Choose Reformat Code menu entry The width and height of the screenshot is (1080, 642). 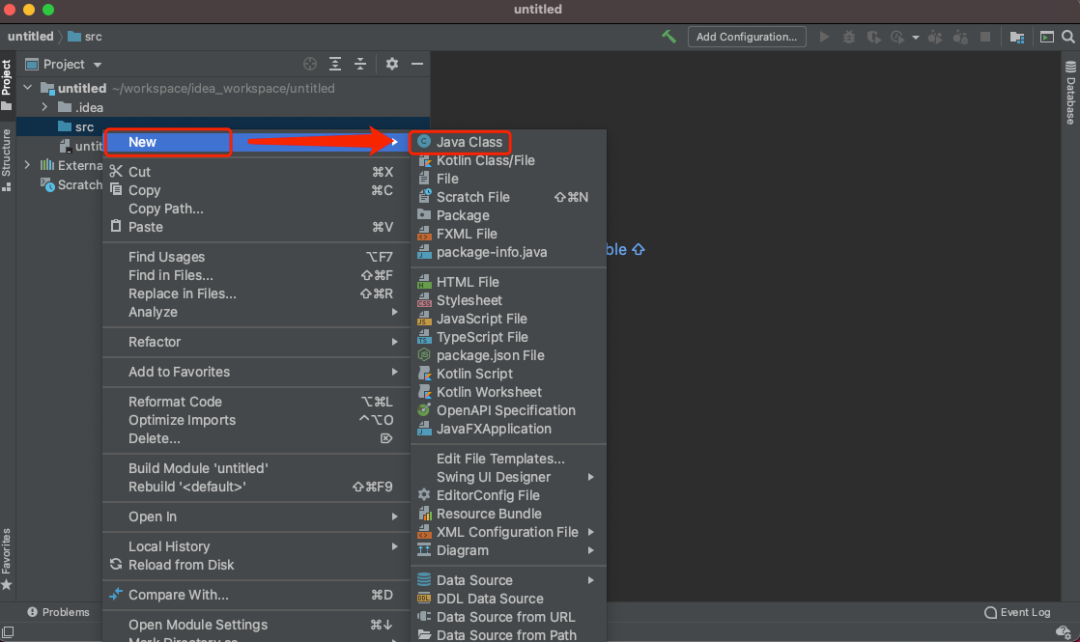point(256,402)
